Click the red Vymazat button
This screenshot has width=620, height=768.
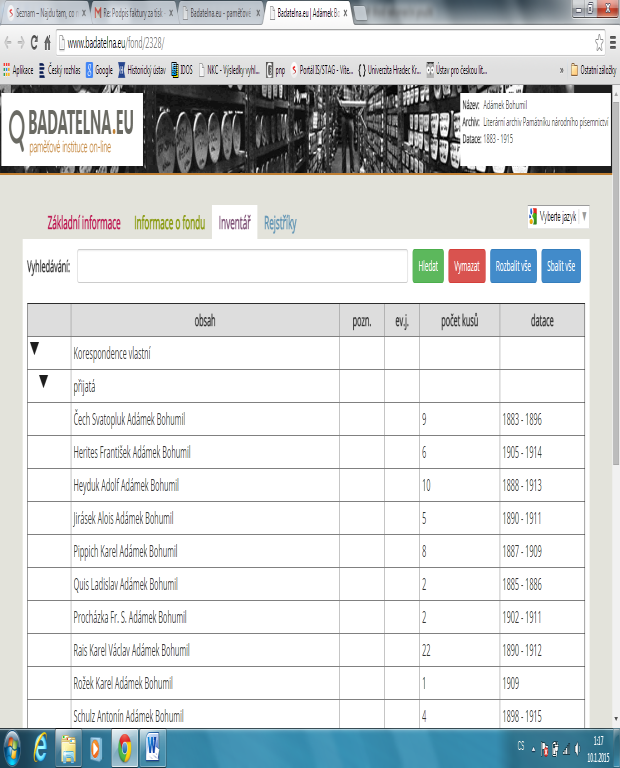pos(467,266)
